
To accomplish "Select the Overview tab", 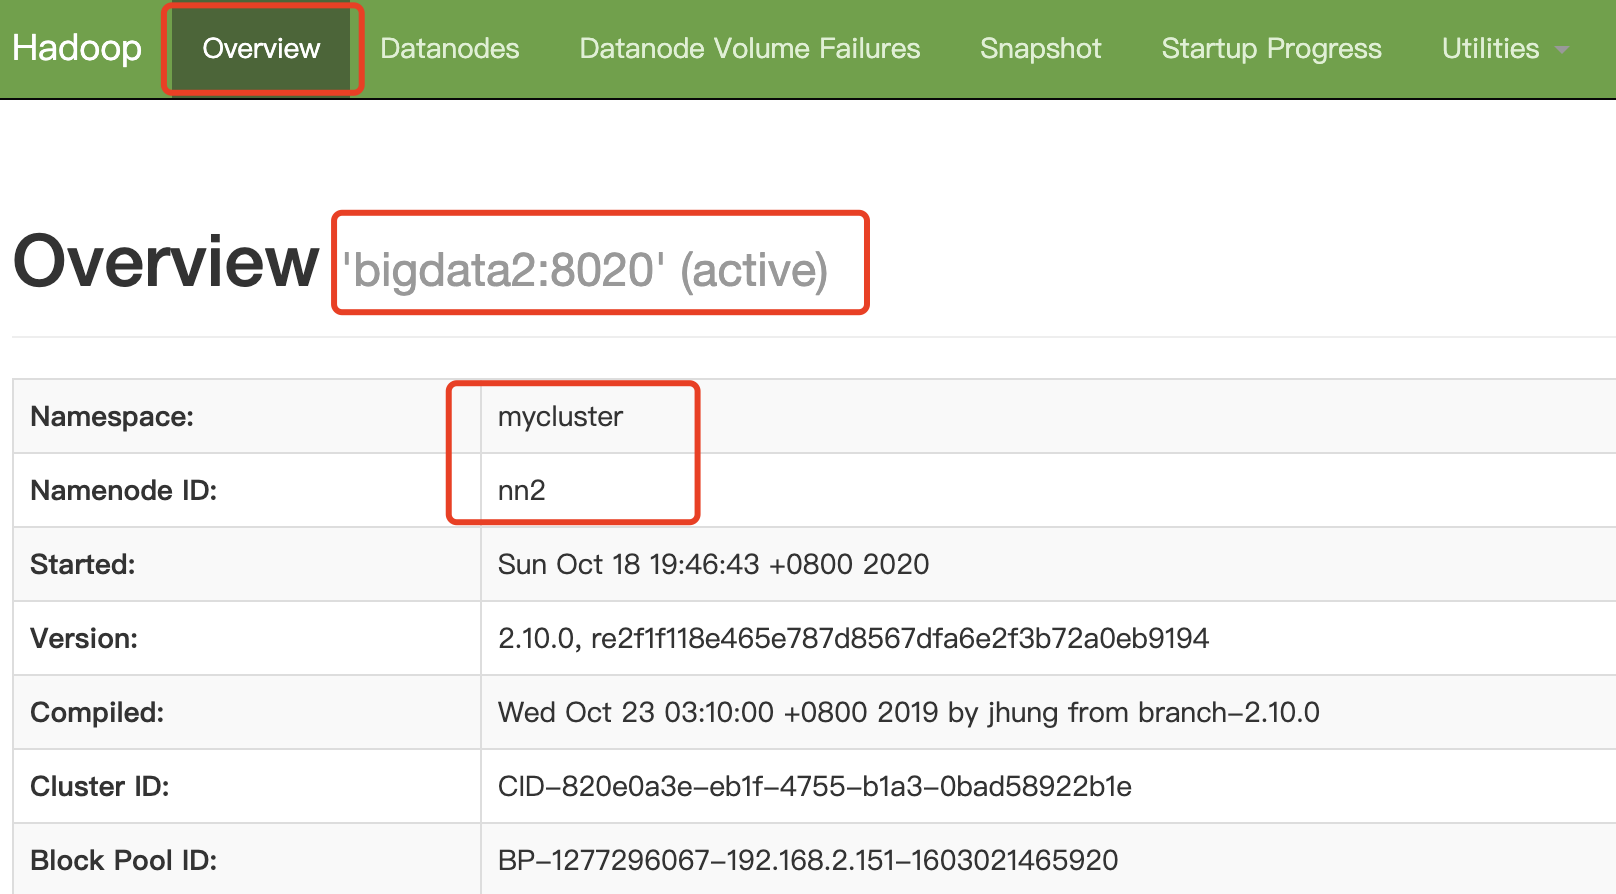I will coord(261,48).
